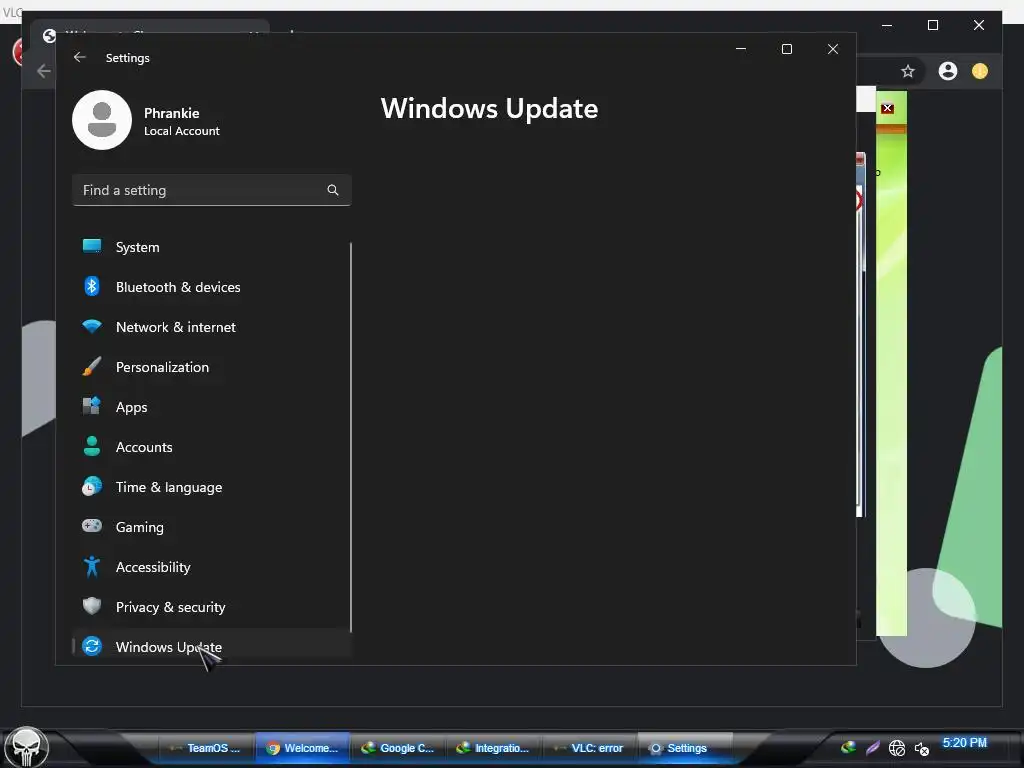
Task: Minimize the Settings window
Action: pyautogui.click(x=741, y=49)
